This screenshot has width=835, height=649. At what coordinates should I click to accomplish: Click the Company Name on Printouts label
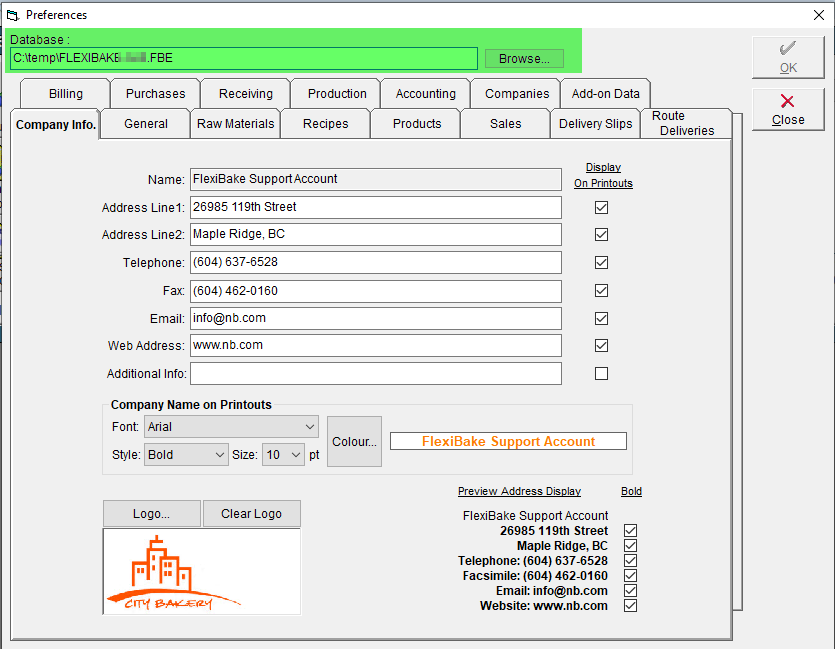(191, 405)
